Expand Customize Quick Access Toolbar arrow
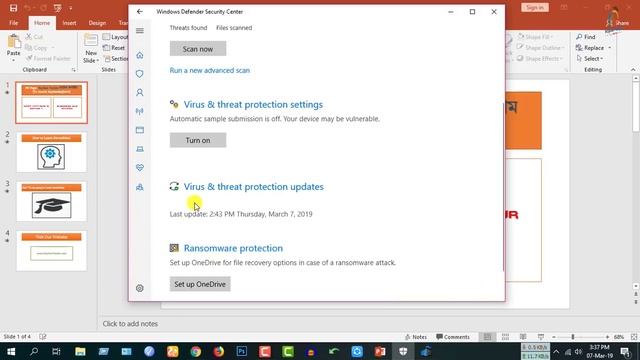The width and height of the screenshot is (640, 360). pyautogui.click(x=71, y=8)
